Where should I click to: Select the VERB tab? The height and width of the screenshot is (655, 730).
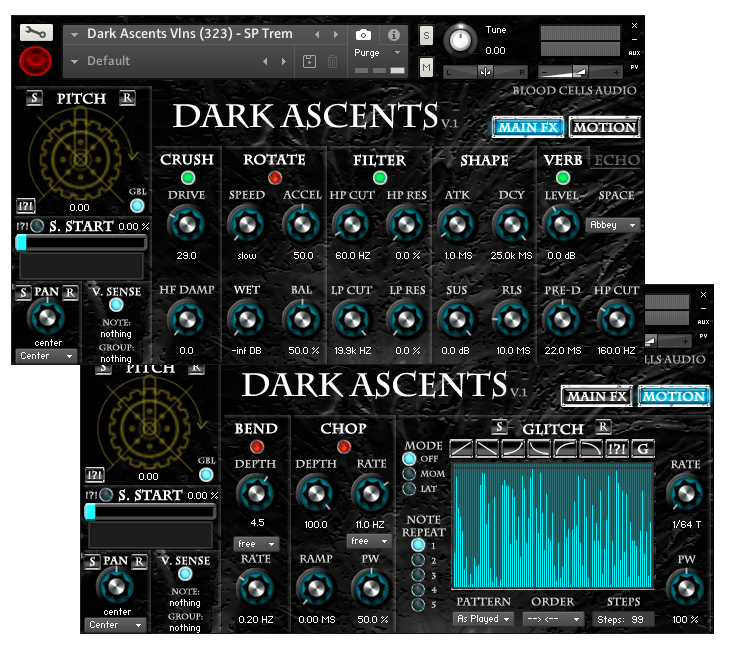[x=563, y=160]
